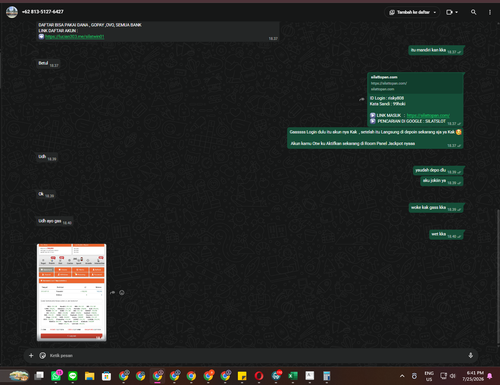Select the "wet kka" sent message

447,234
